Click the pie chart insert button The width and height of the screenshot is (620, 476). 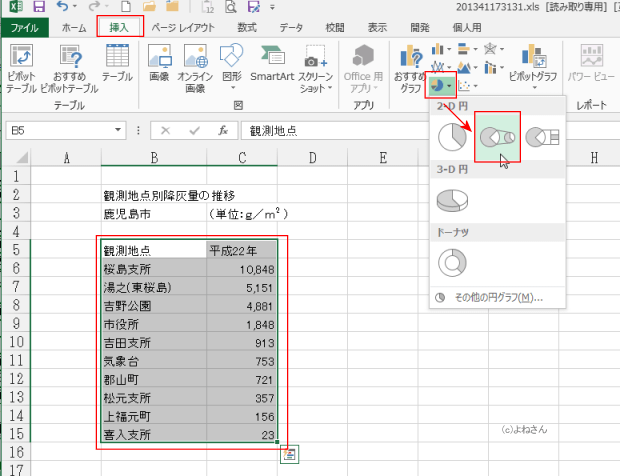coord(437,85)
